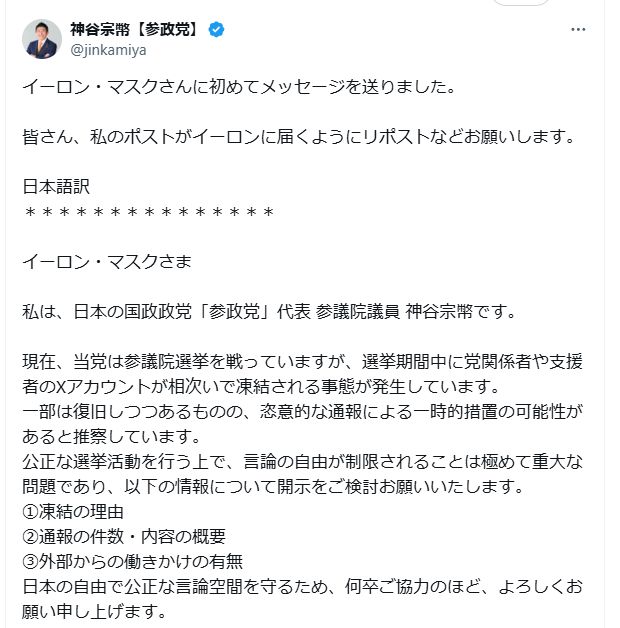
Task: Click the line about Xアカウントが相次いで凍結
Action: pos(261,386)
